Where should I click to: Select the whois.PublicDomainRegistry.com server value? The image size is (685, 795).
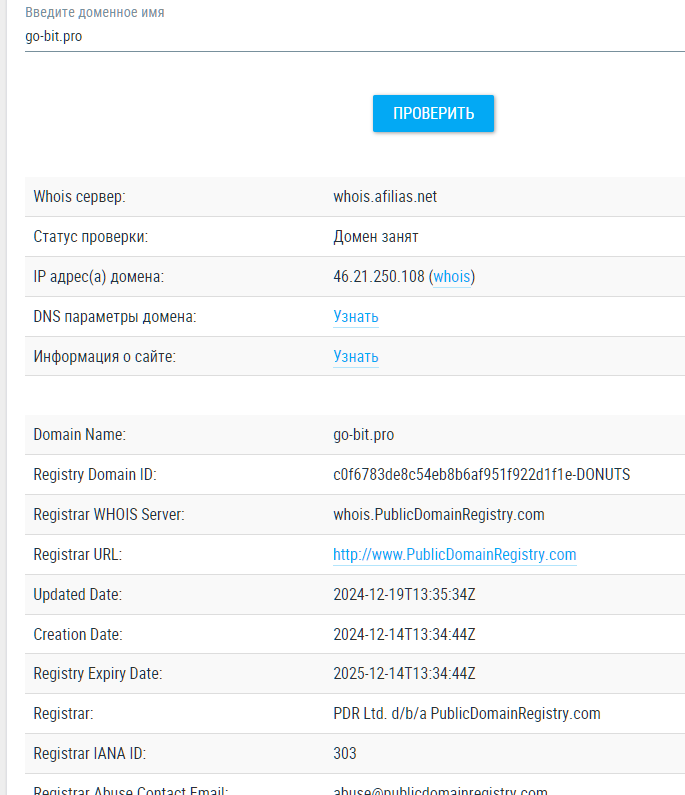coord(439,515)
